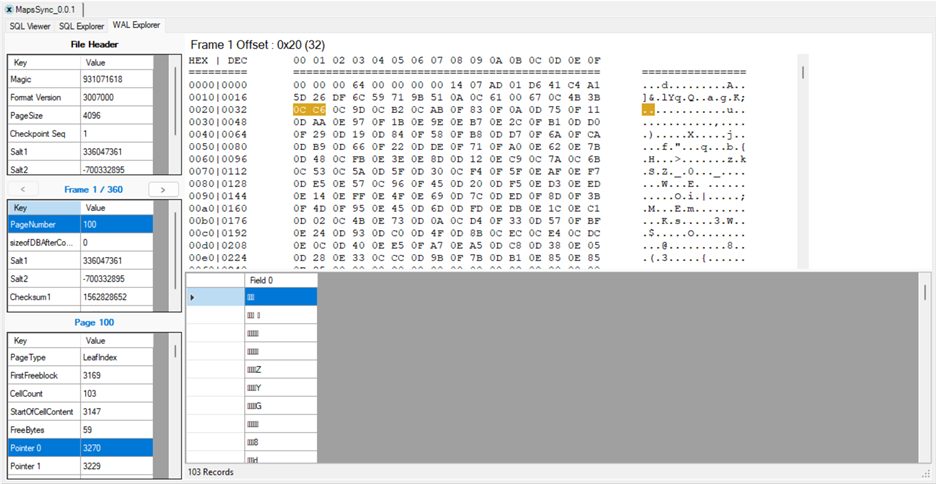Click the Field 0 column header

(281, 280)
